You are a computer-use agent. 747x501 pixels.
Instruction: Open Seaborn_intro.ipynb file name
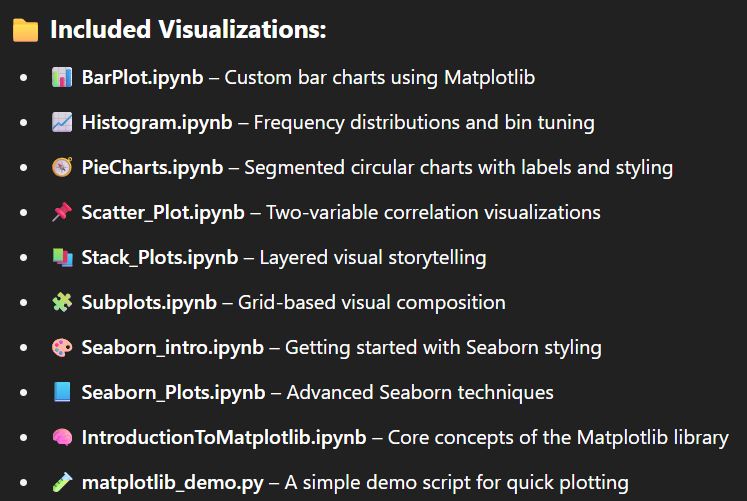pyautogui.click(x=172, y=348)
